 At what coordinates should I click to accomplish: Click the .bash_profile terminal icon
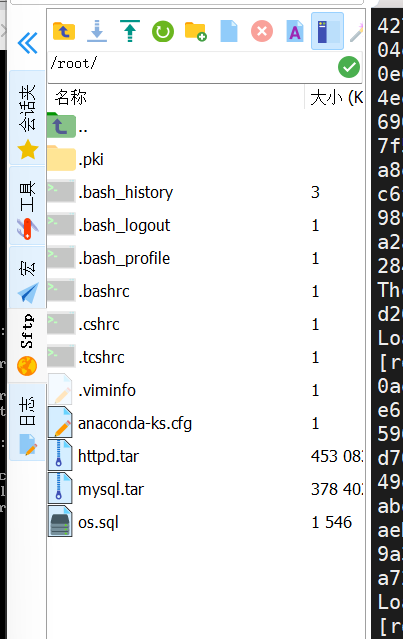(61, 258)
